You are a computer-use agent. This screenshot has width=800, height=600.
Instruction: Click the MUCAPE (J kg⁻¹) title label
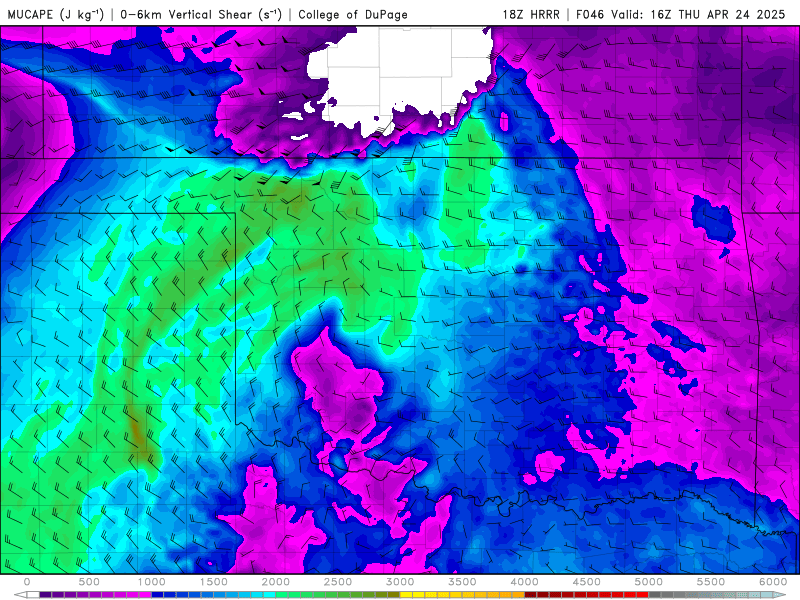pyautogui.click(x=55, y=15)
